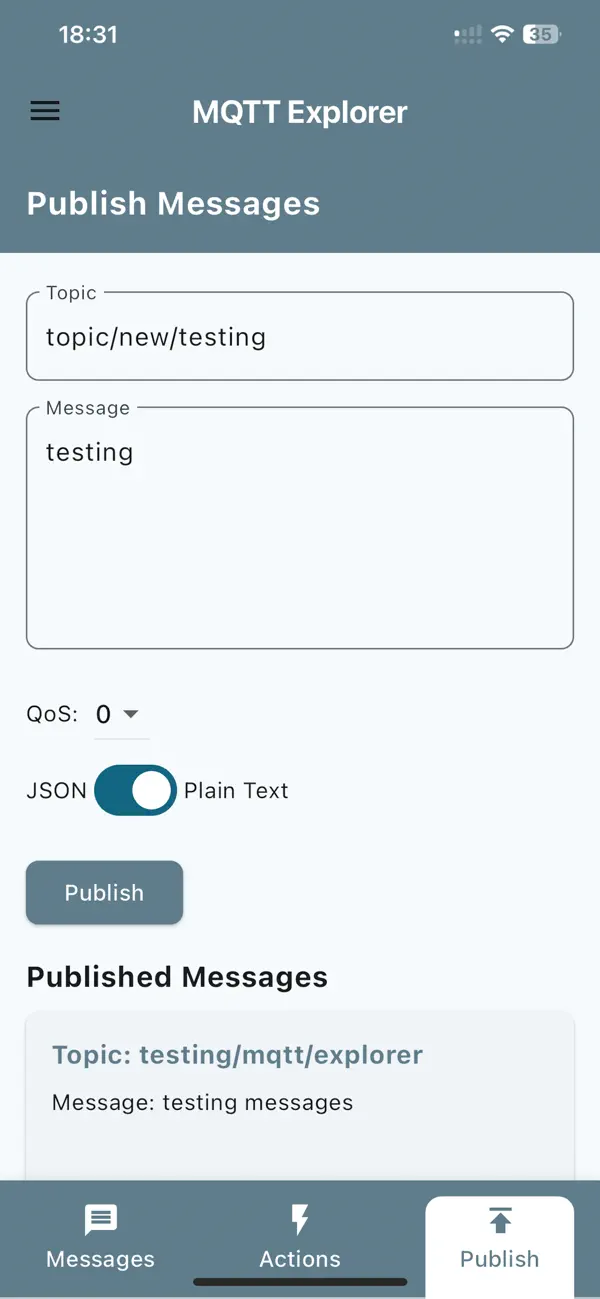Click the MQTT Explorer title
This screenshot has width=600, height=1299.
[x=299, y=112]
